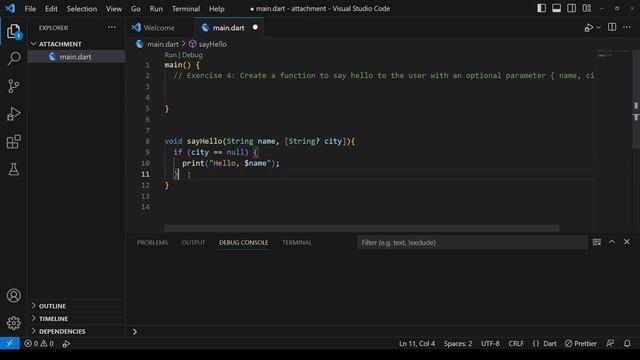Run the Dart file with play button

pos(588,28)
